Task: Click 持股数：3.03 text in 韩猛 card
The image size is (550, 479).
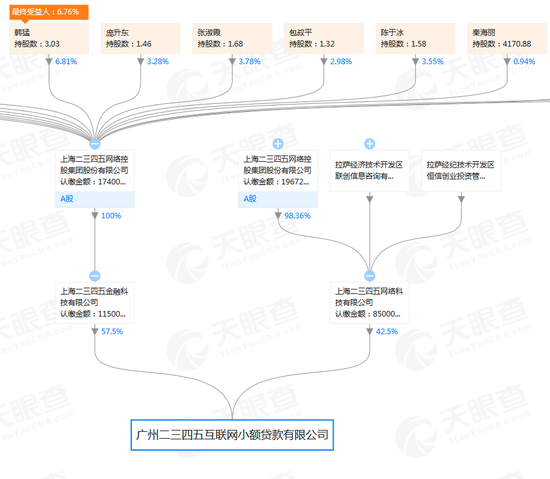Action: (37, 44)
